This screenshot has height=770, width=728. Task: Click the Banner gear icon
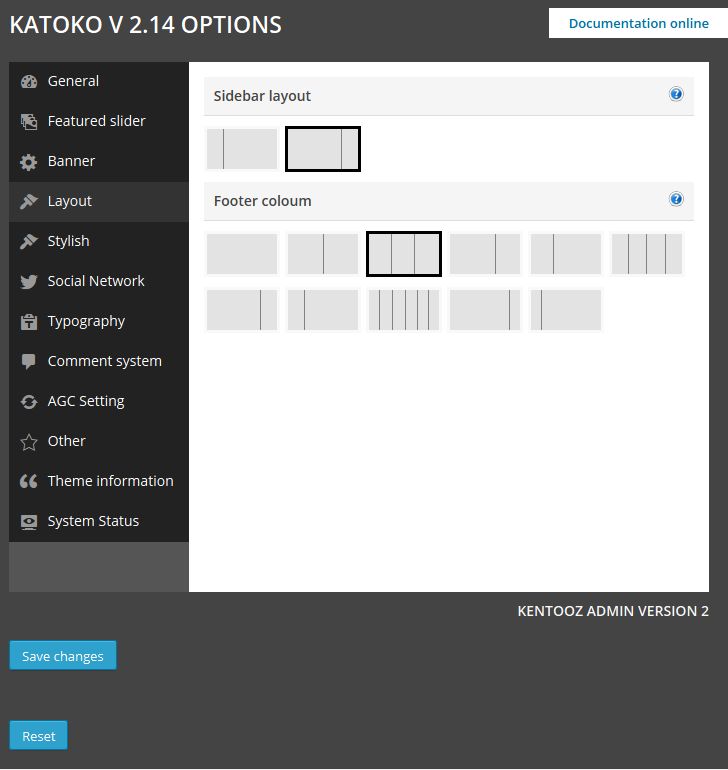pos(29,162)
